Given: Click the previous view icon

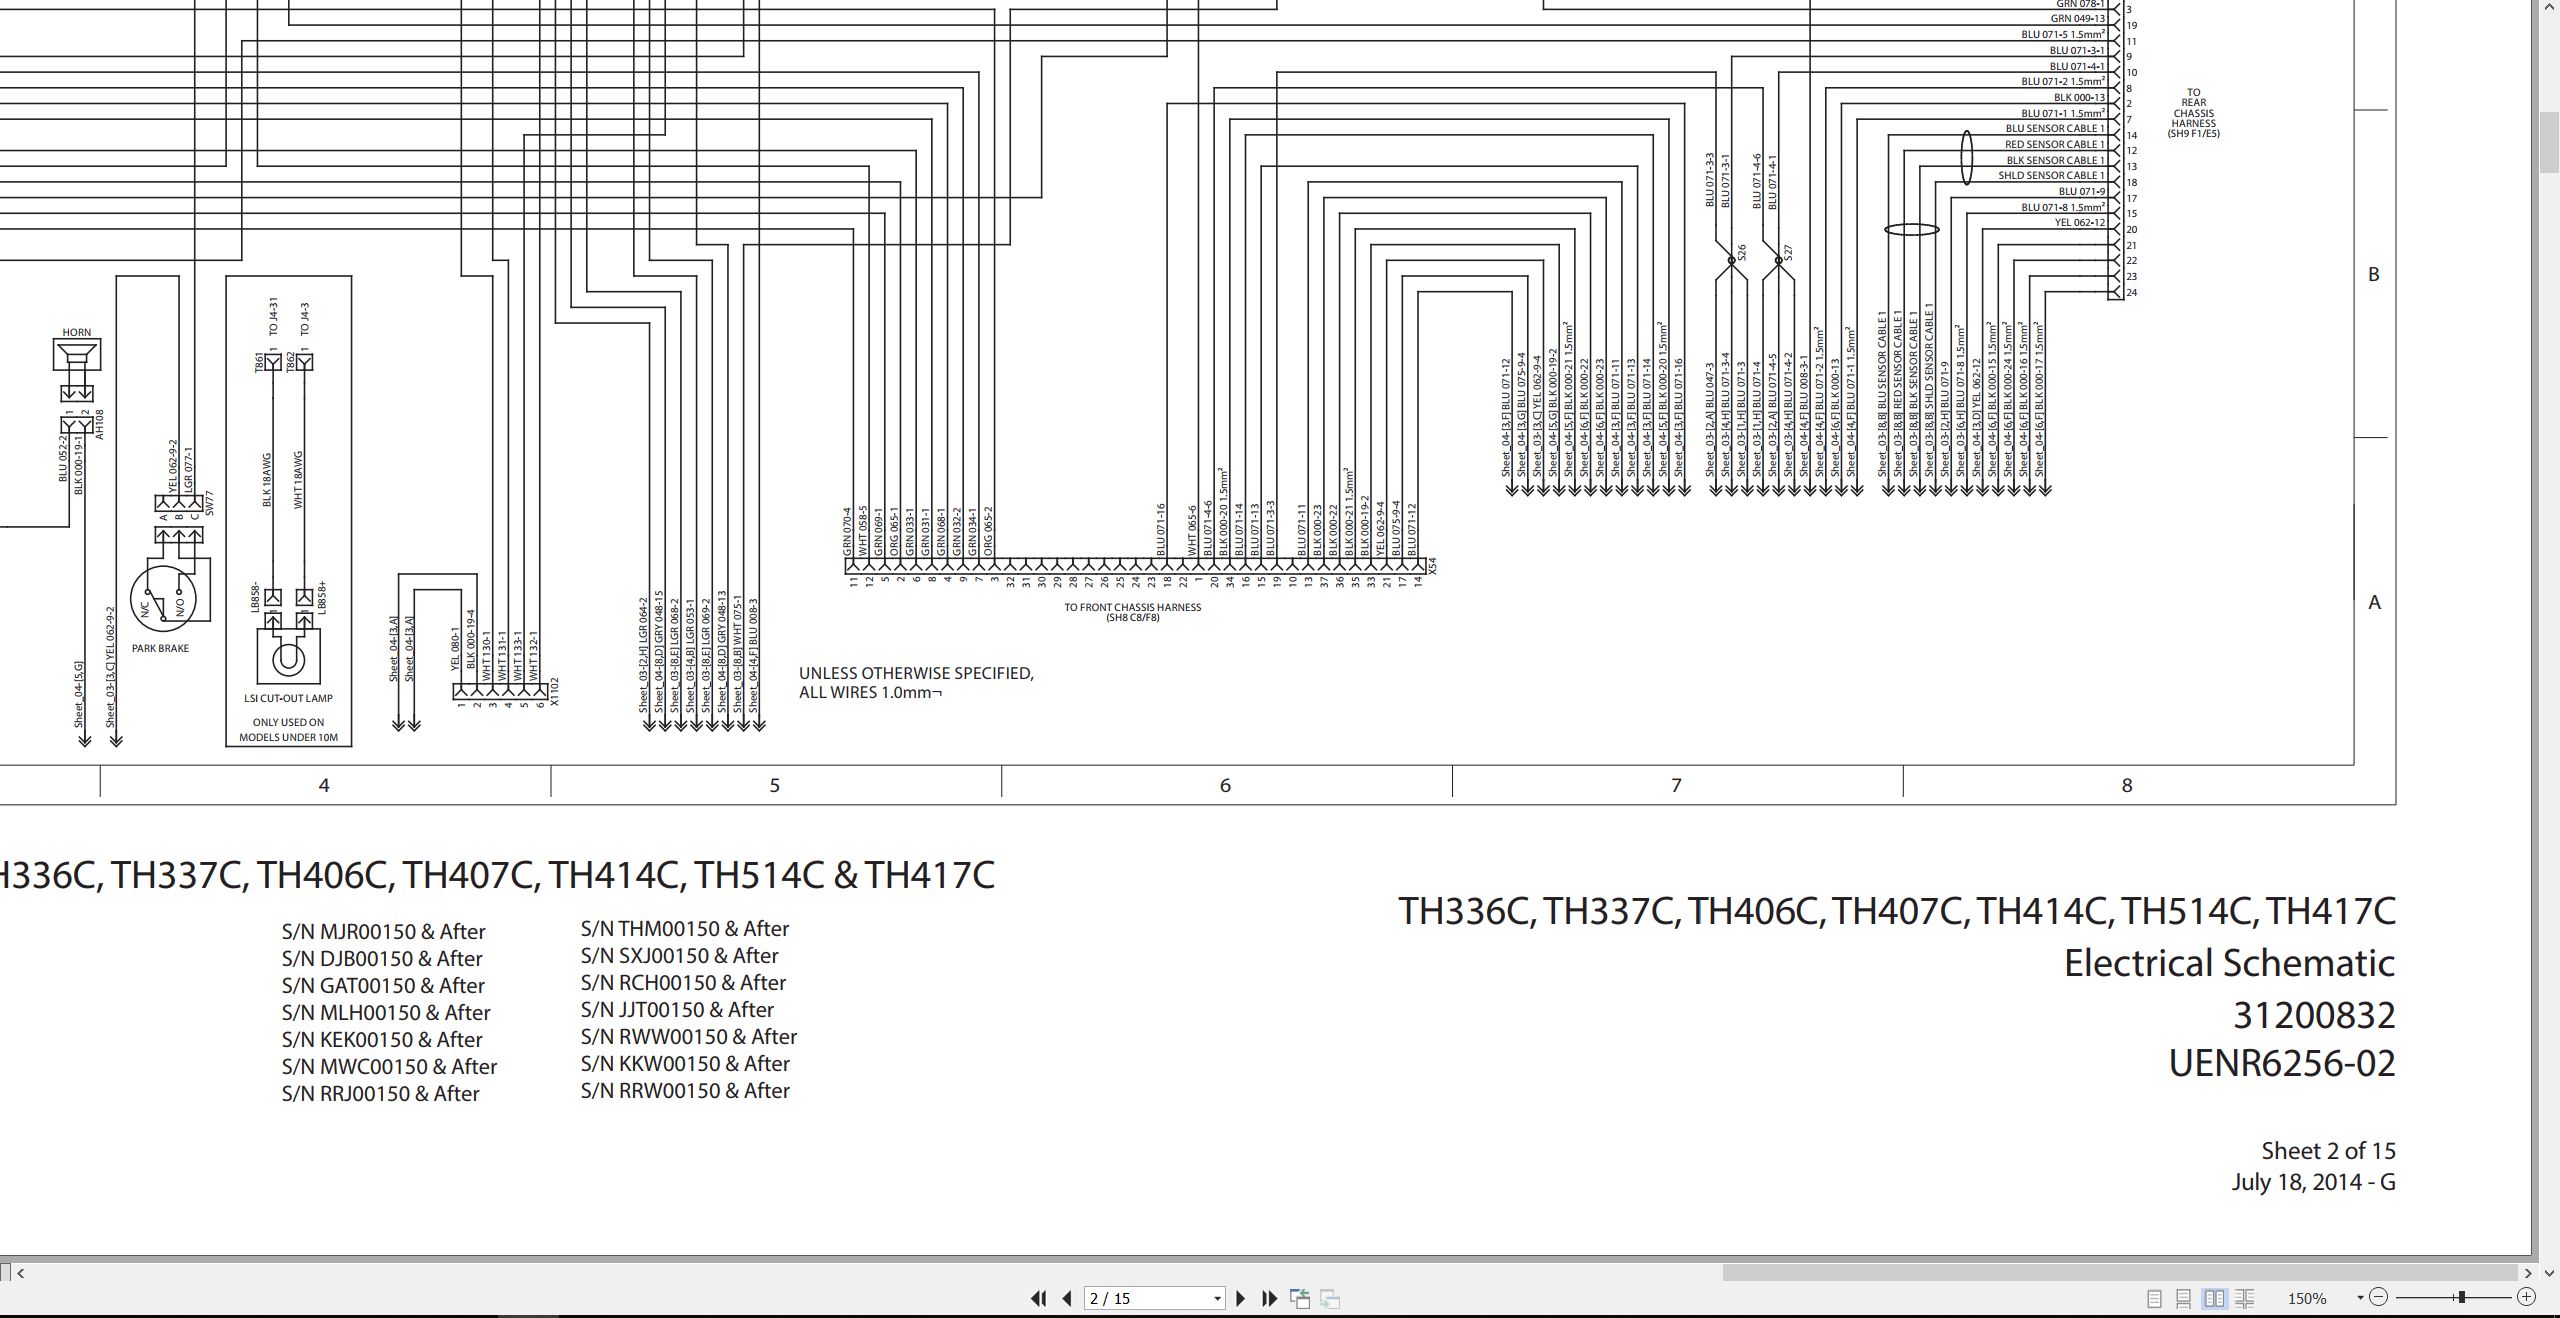Looking at the screenshot, I should coord(1300,1298).
